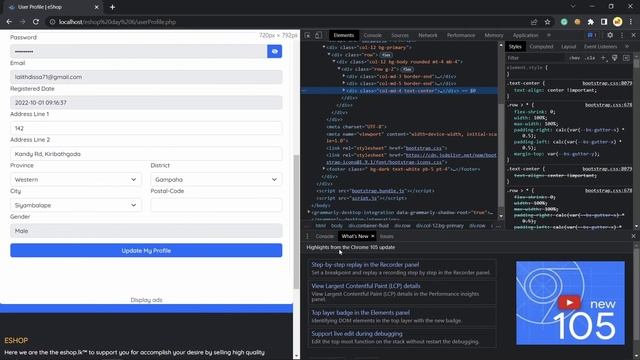Click the Address Line 2 field
The width and height of the screenshot is (640, 360).
(146, 154)
